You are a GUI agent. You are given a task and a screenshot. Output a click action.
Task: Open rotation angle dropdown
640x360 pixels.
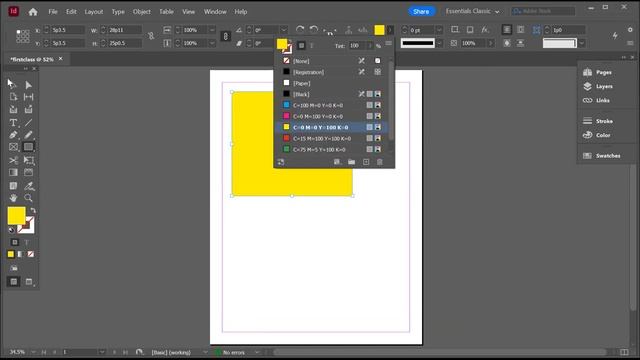coord(283,30)
